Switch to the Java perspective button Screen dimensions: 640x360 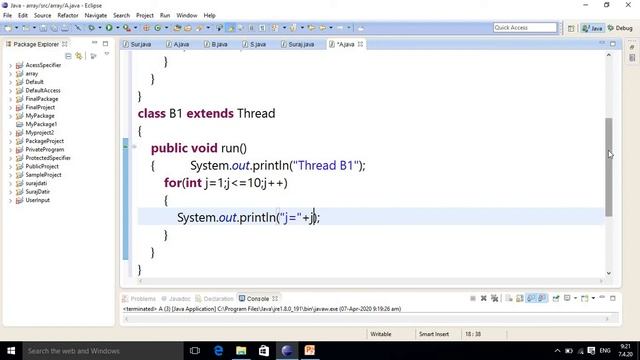pyautogui.click(x=593, y=28)
